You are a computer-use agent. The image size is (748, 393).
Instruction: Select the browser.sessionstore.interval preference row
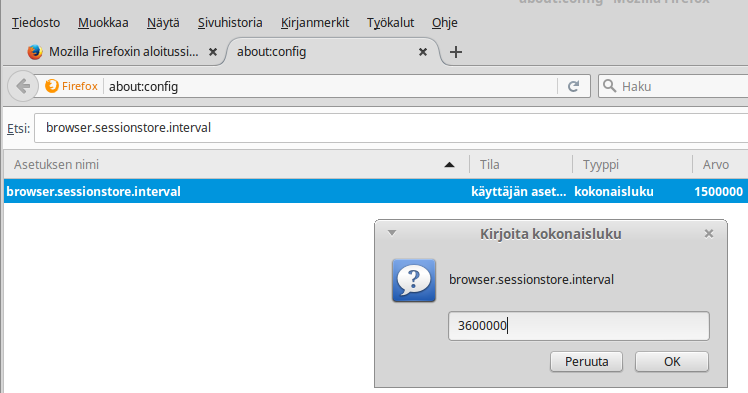tap(376, 191)
